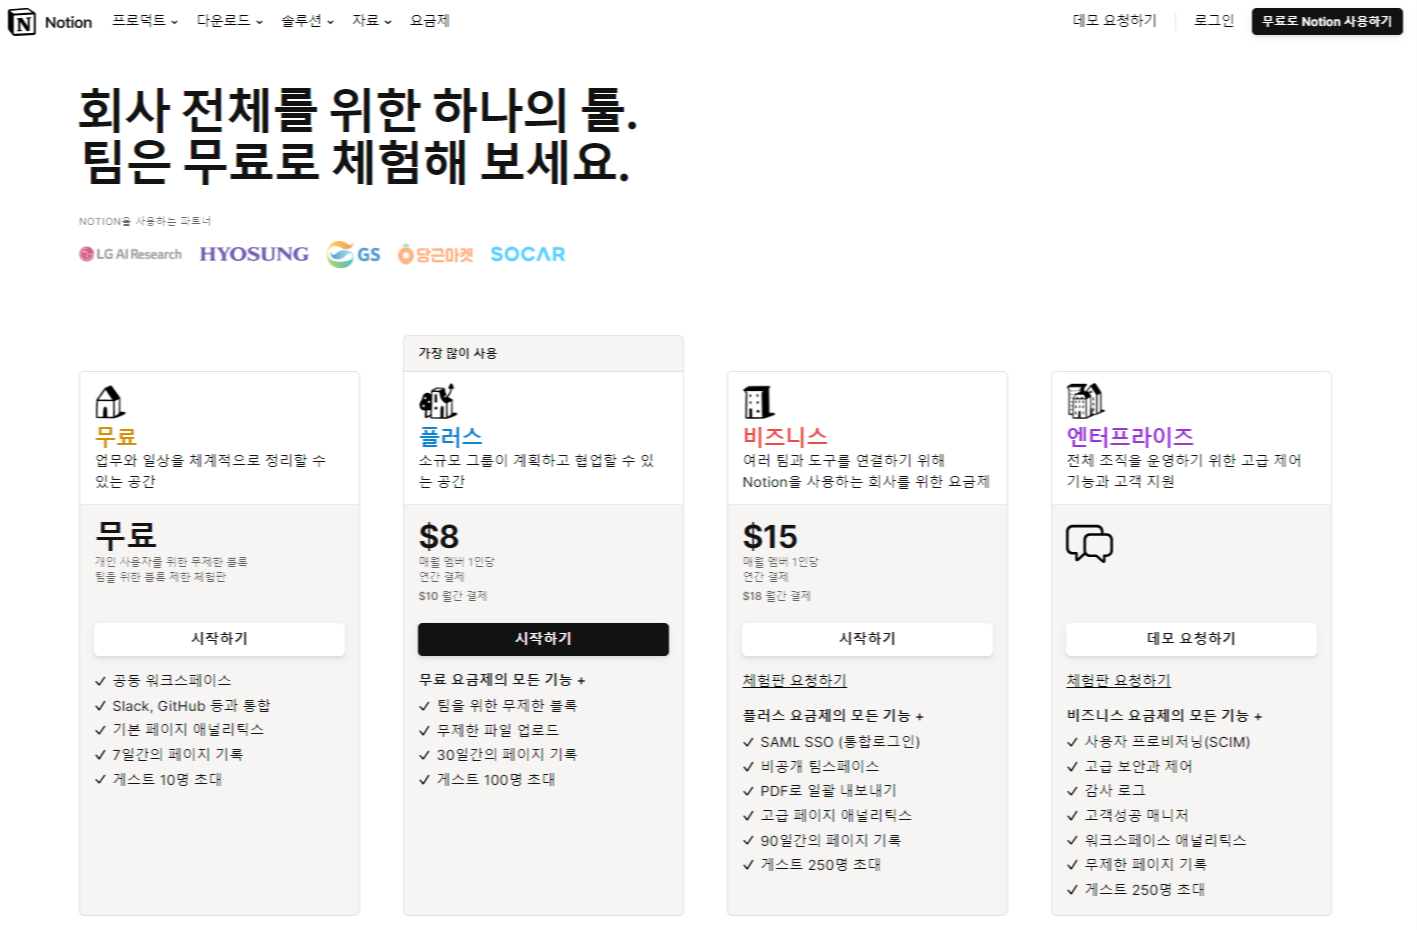The image size is (1417, 930).
Task: Click the 무료 plan title in orange
Action: 116,437
